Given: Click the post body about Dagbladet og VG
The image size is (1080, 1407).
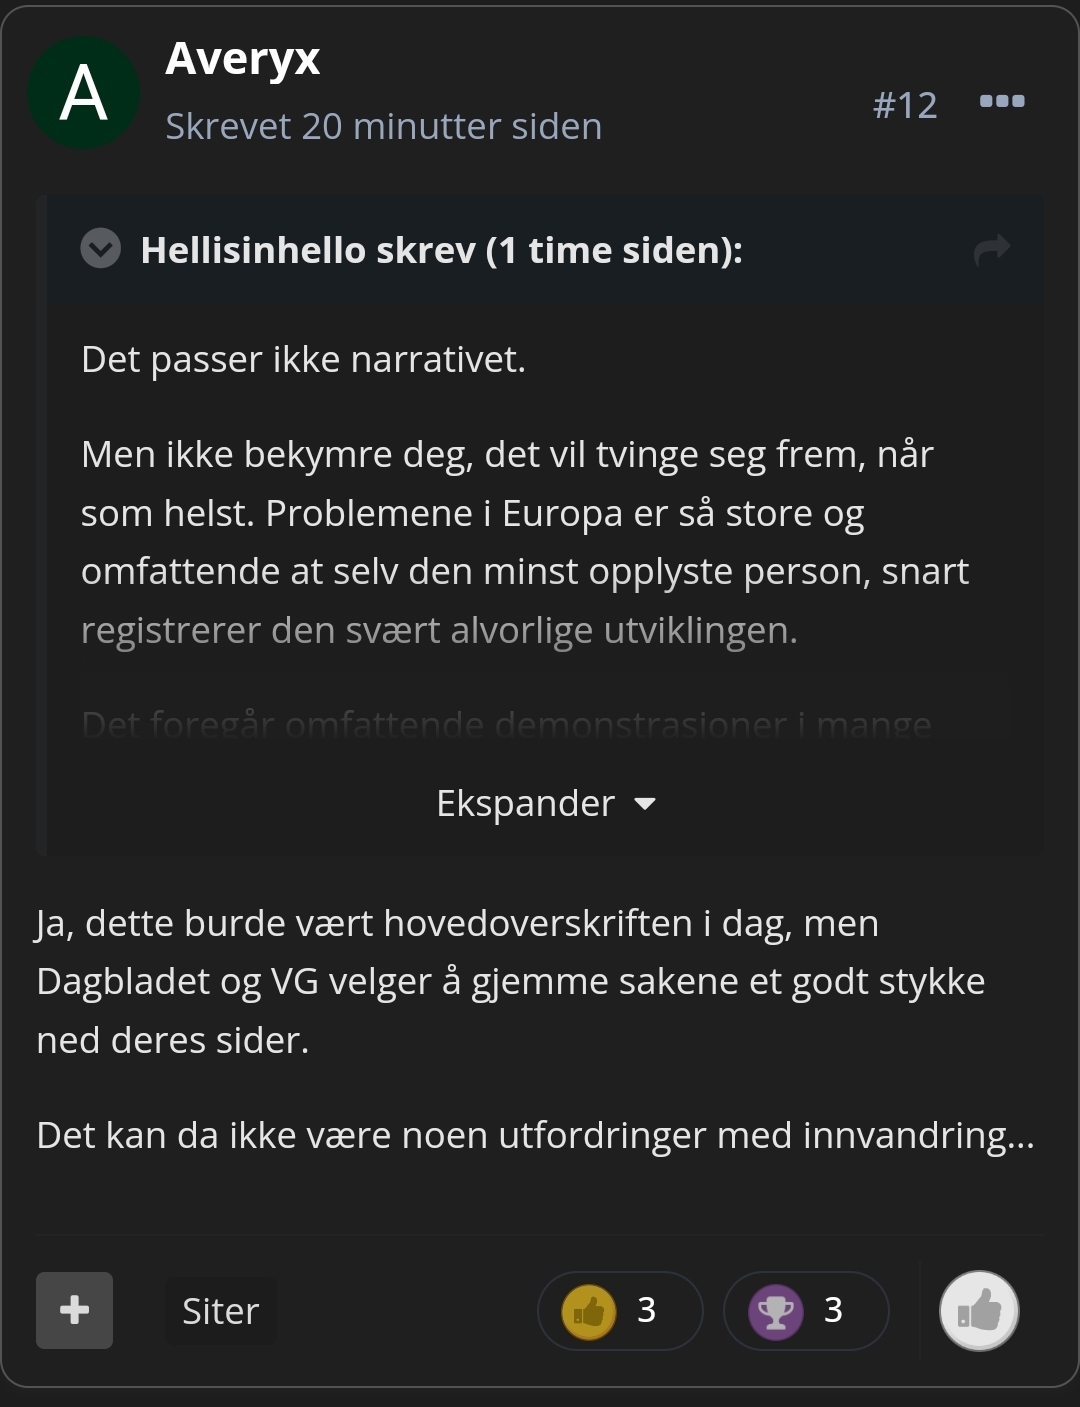Looking at the screenshot, I should click(511, 982).
